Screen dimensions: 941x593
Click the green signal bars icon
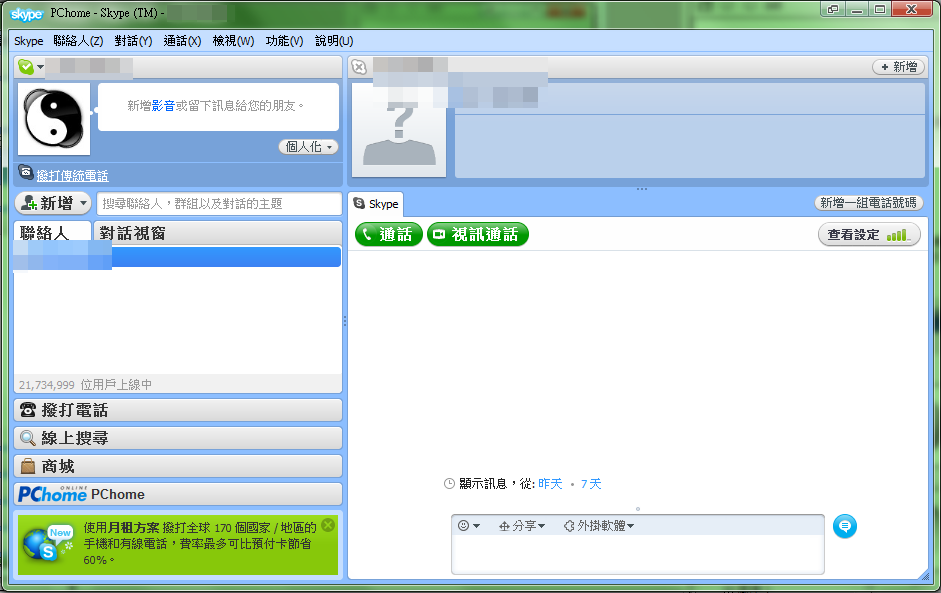tap(897, 235)
